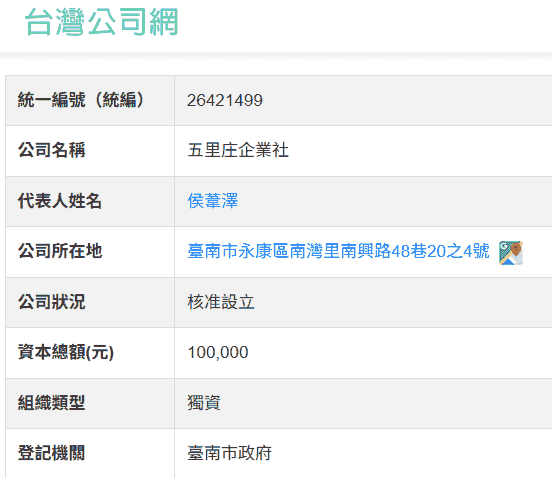Click the 登記機關 label cell
The image size is (552, 478).
90,453
